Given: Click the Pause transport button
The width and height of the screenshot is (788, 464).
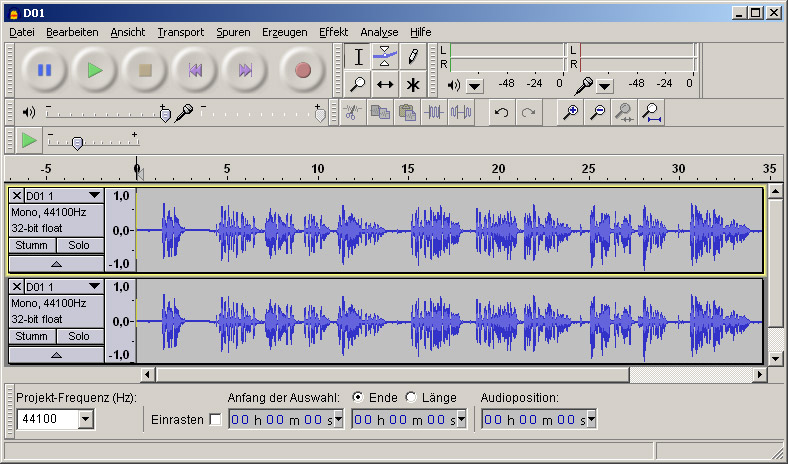Looking at the screenshot, I should (x=44, y=70).
